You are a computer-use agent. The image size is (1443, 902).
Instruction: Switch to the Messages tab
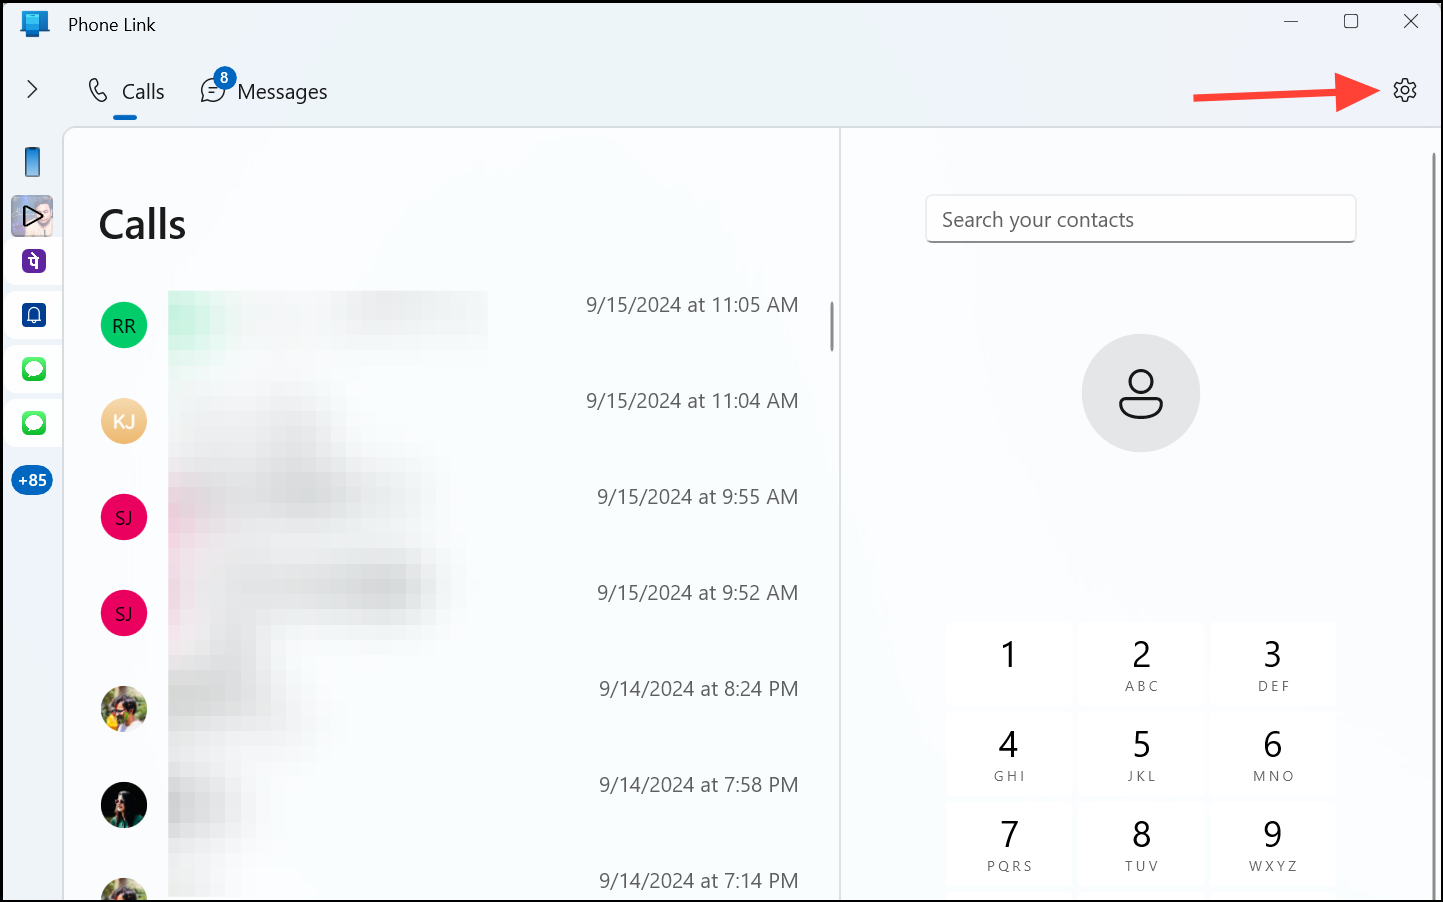coord(281,91)
